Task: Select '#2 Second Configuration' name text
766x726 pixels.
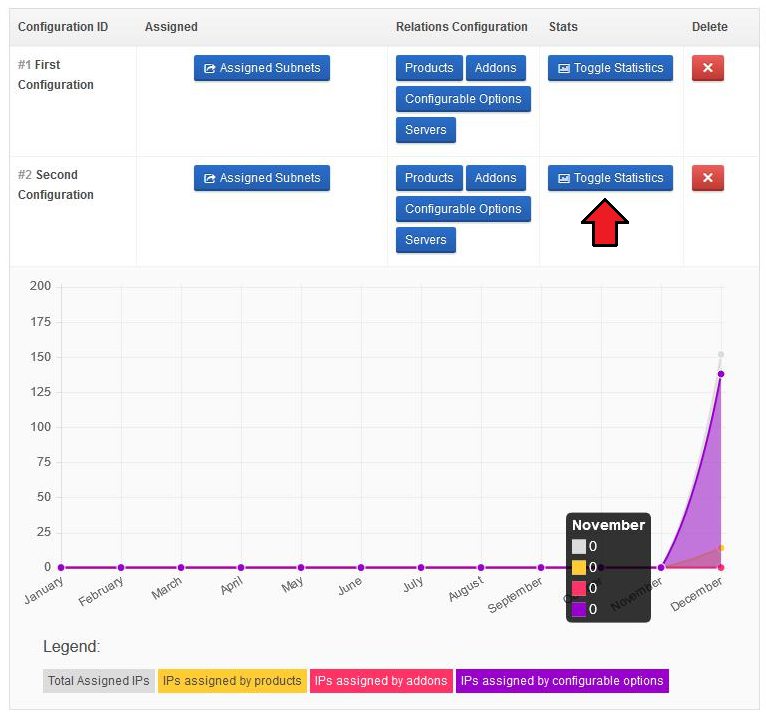Action: coord(56,185)
